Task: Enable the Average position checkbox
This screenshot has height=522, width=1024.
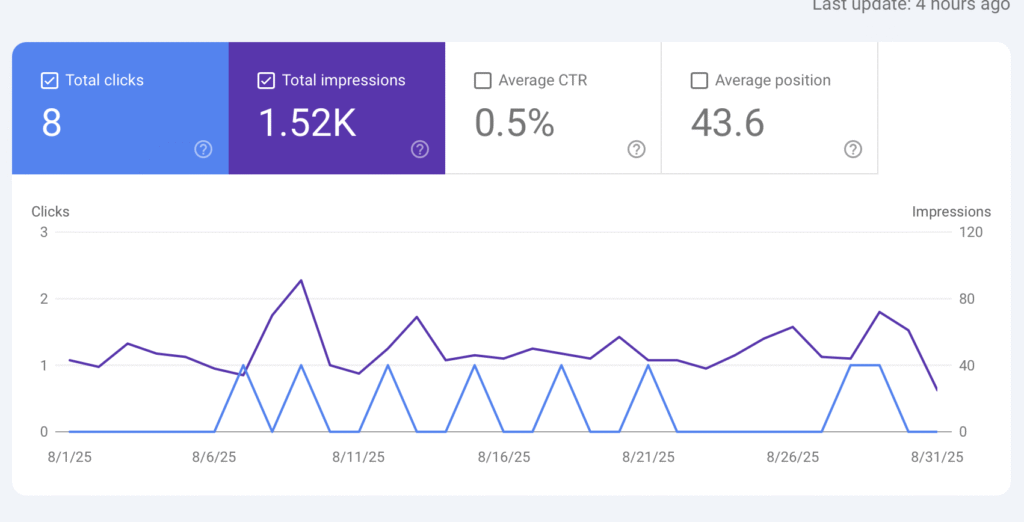Action: pos(699,81)
